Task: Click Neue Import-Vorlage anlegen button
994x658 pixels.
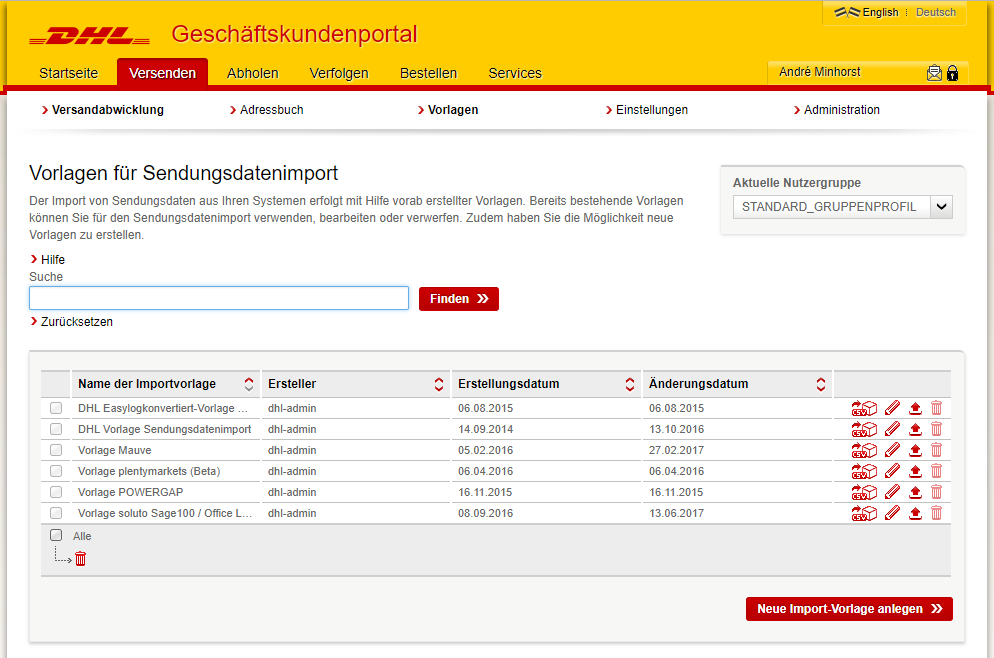Action: coord(849,609)
